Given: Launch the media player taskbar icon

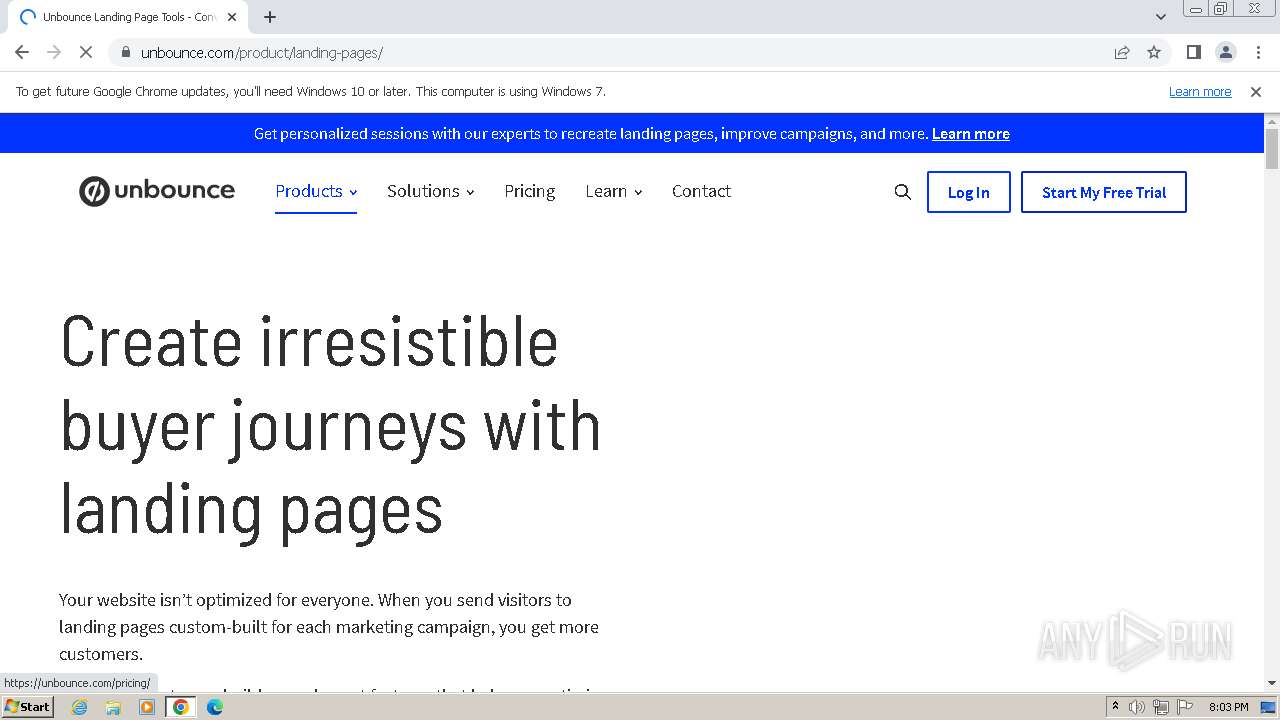Looking at the screenshot, I should click(147, 707).
